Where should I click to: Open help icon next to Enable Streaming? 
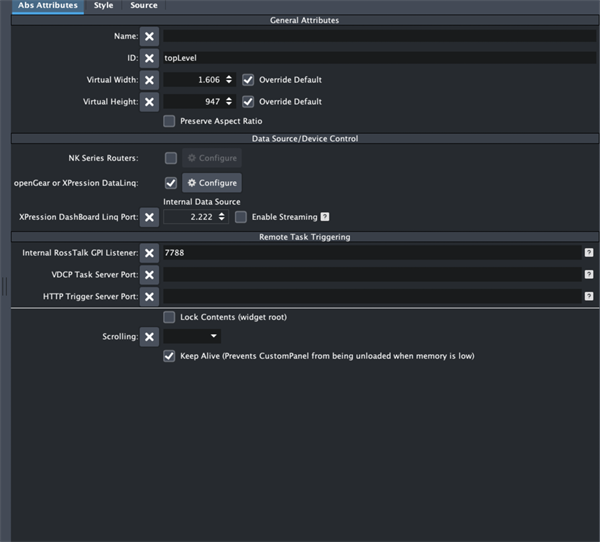(325, 216)
